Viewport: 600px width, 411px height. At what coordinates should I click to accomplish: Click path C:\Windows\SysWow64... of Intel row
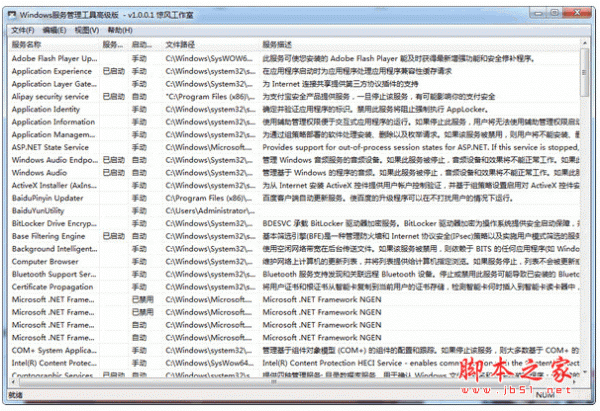coord(209,363)
